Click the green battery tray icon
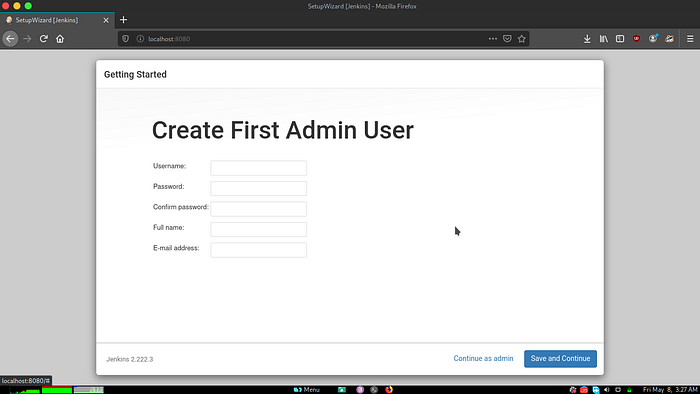 629,390
